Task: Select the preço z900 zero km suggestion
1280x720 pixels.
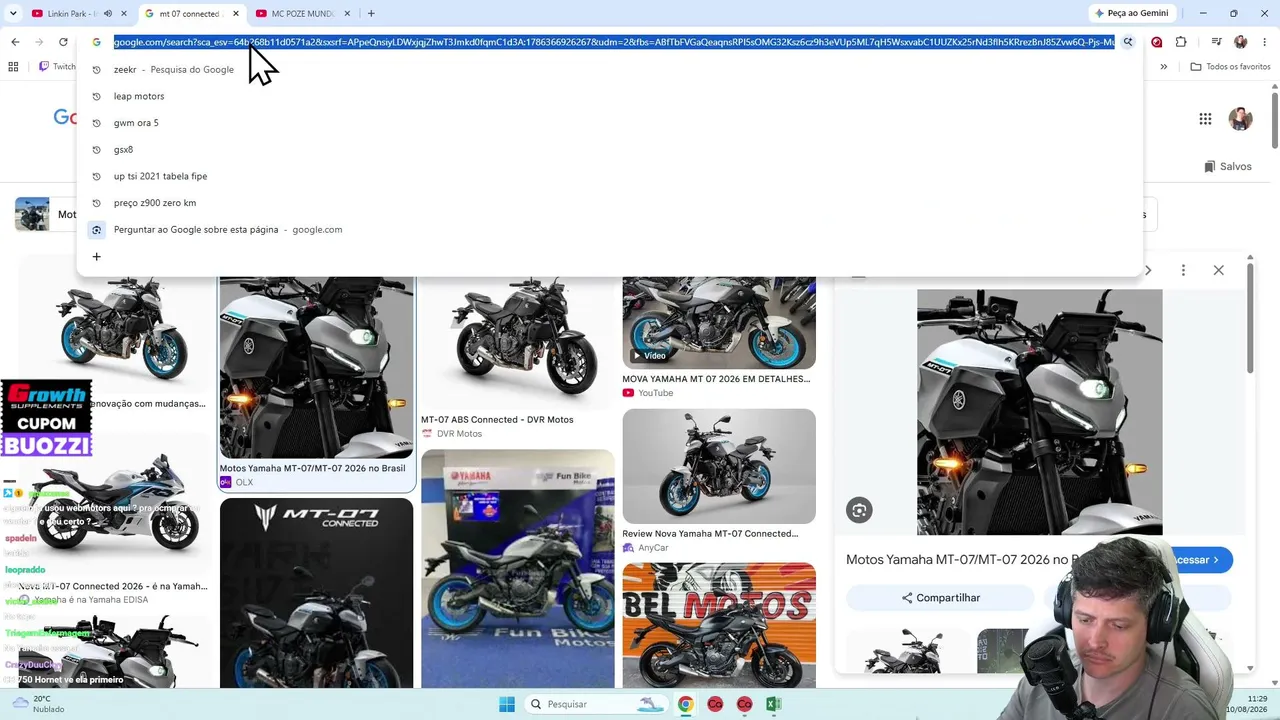Action: (610, 203)
